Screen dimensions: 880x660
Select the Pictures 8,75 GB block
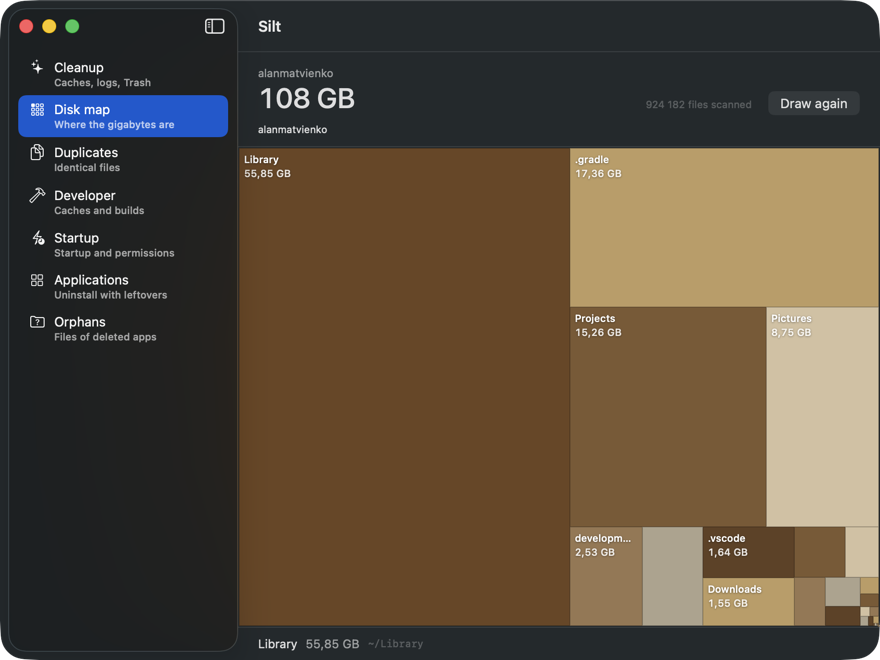(822, 416)
